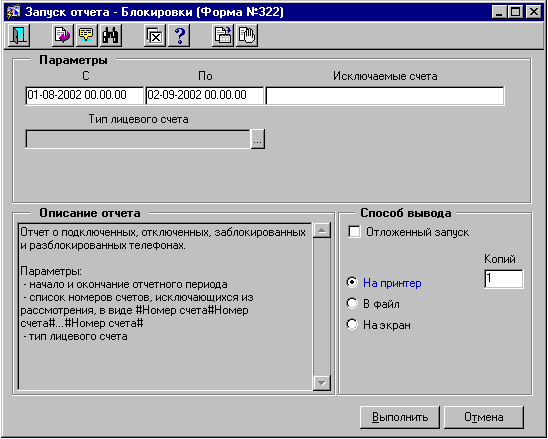Image resolution: width=548 pixels, height=439 pixels.
Task: Enable the Отложенный запуск checkbox
Action: [x=354, y=232]
